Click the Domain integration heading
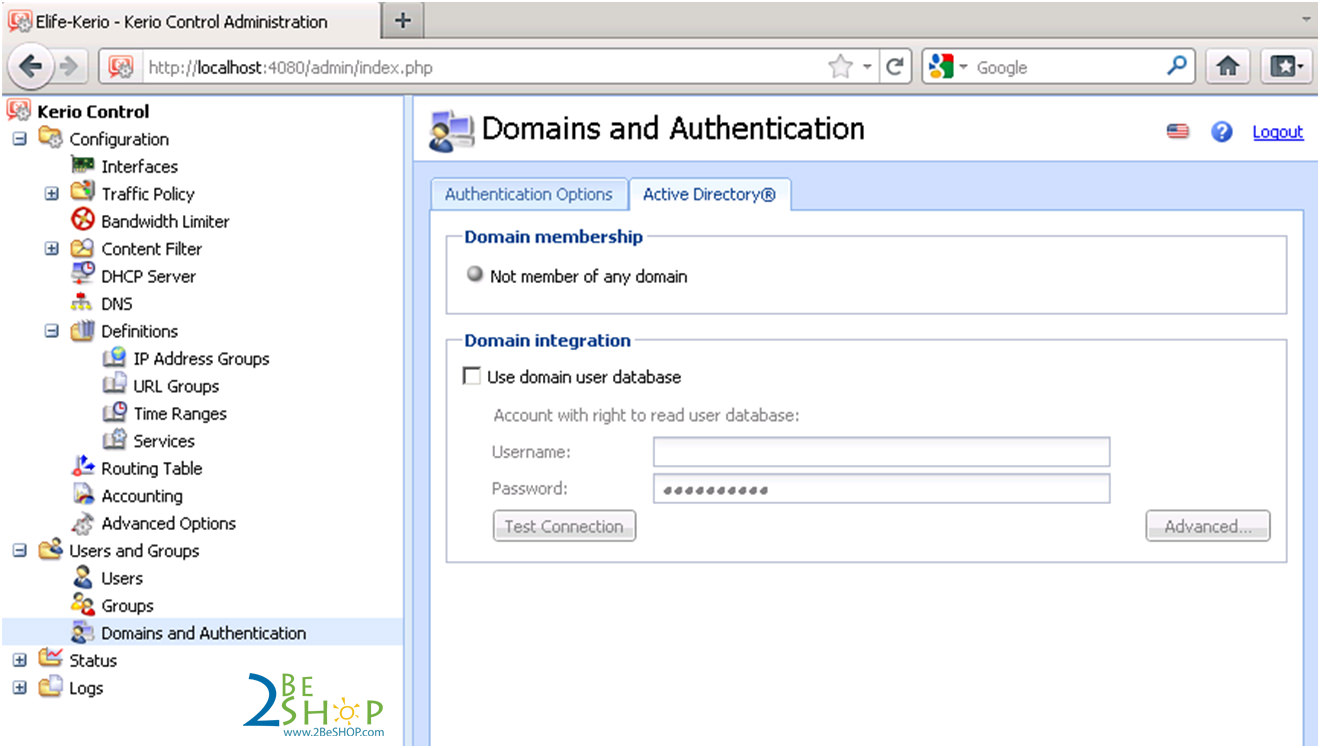 tap(547, 341)
